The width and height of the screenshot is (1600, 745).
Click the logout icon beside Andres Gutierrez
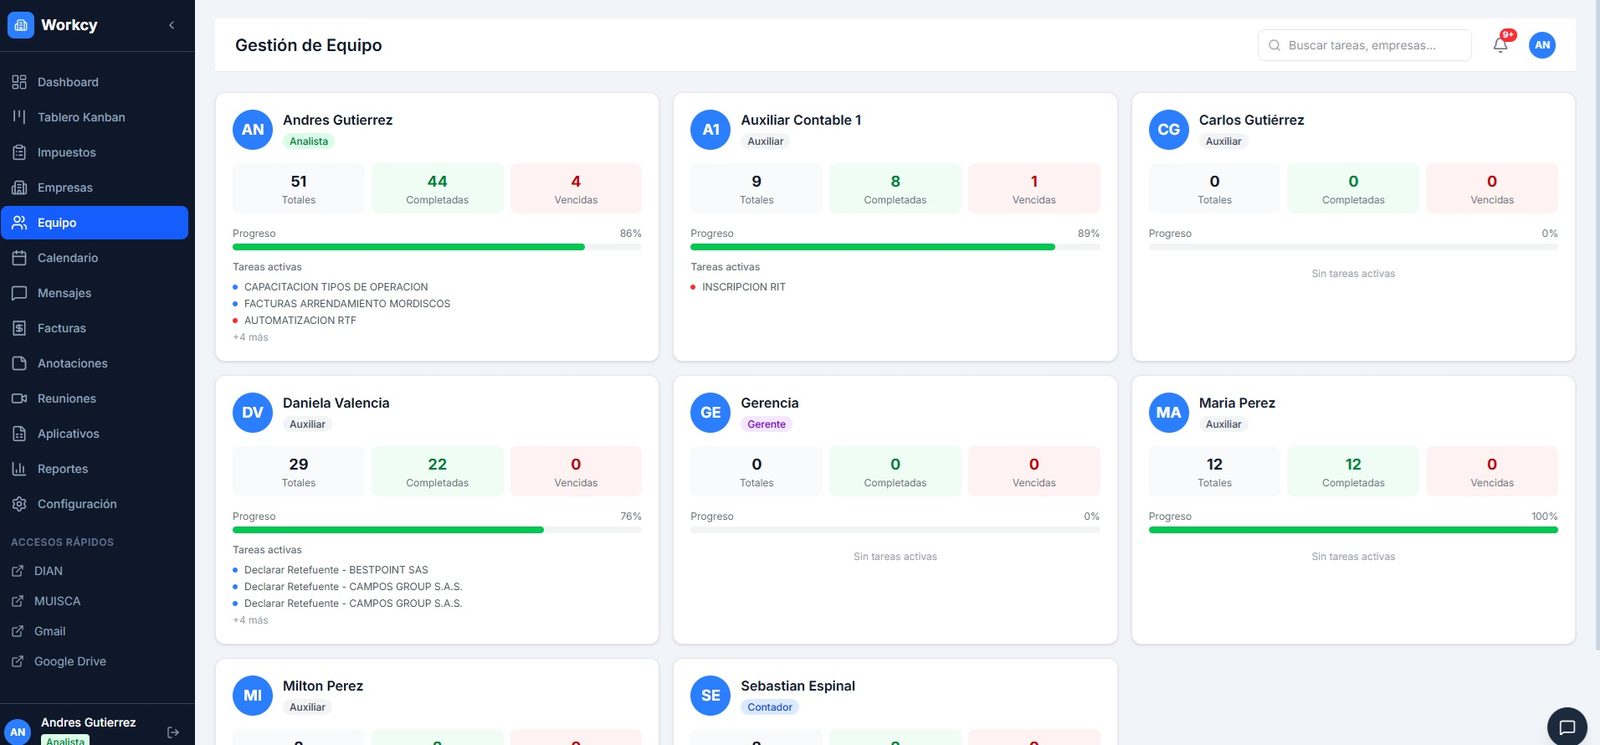[x=173, y=732]
